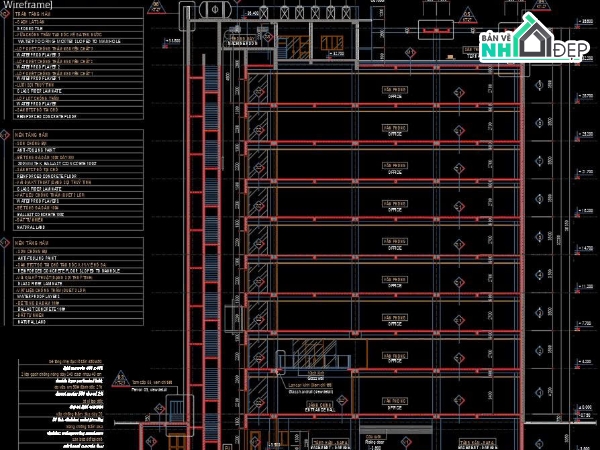Image resolution: width=600 pixels, height=450 pixels.
Task: Open the Wireframe visual style viewport control
Action: pyautogui.click(x=26, y=4)
